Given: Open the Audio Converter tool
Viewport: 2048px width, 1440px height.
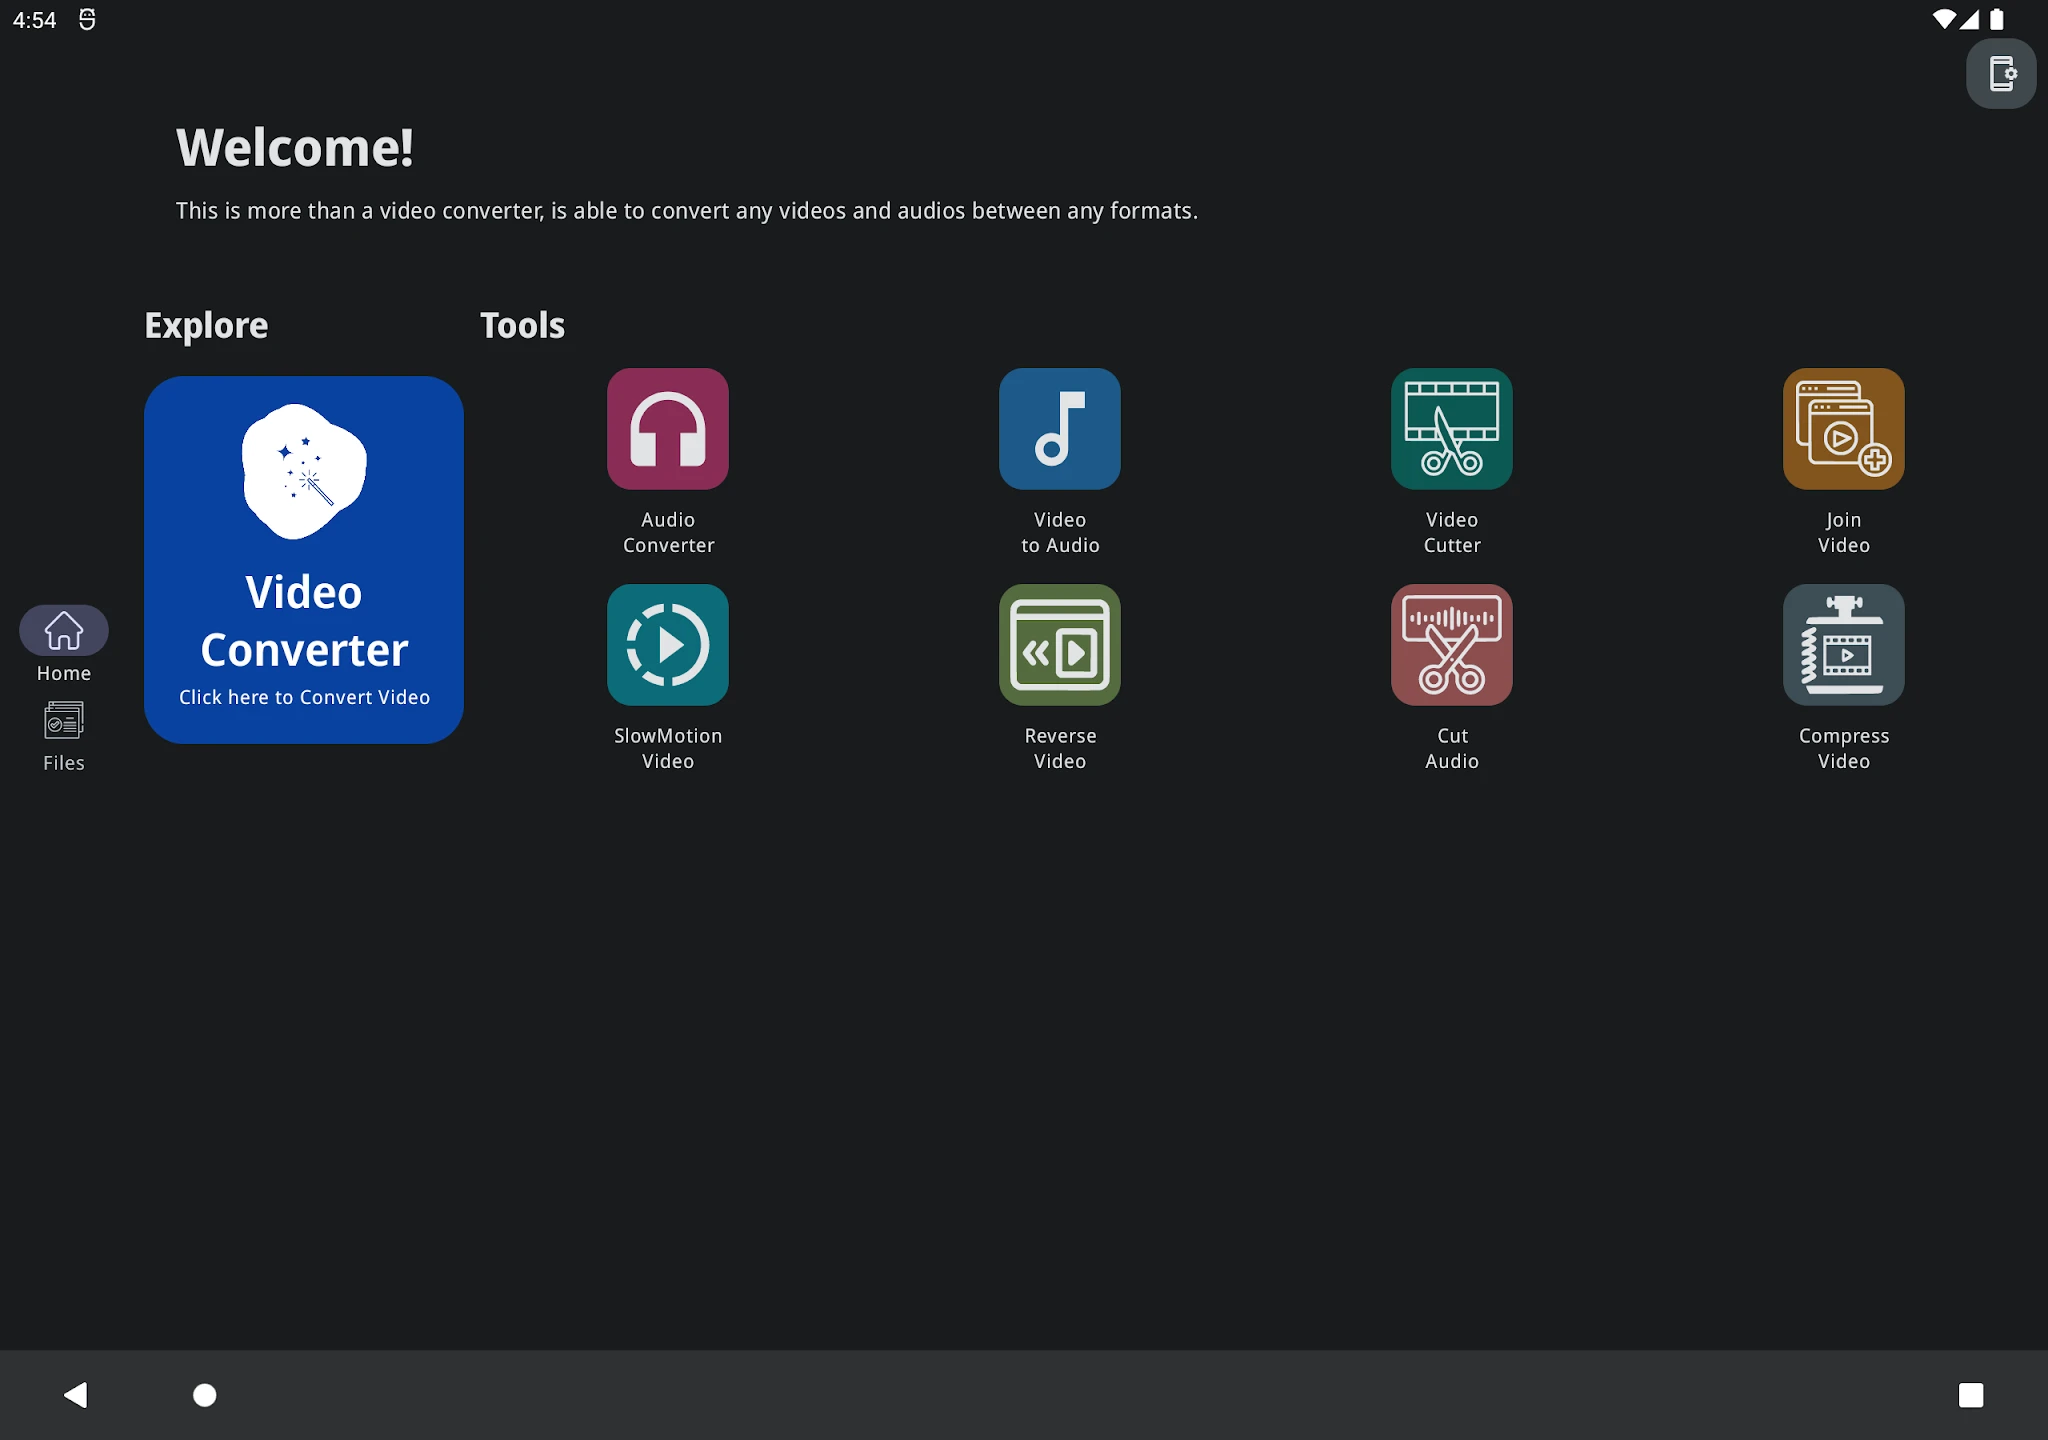Looking at the screenshot, I should click(x=668, y=429).
